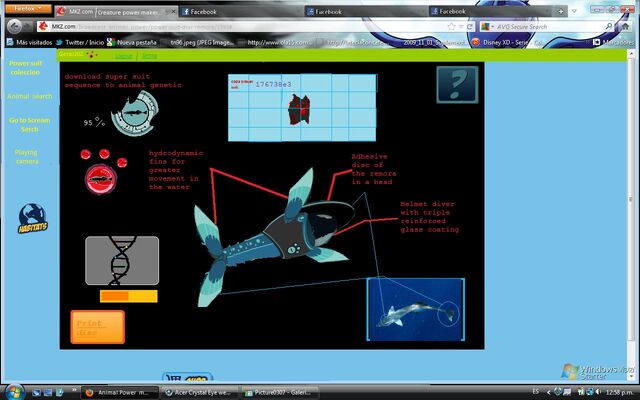The width and height of the screenshot is (640, 400).
Task: Open the question mark help box
Action: coord(457,84)
